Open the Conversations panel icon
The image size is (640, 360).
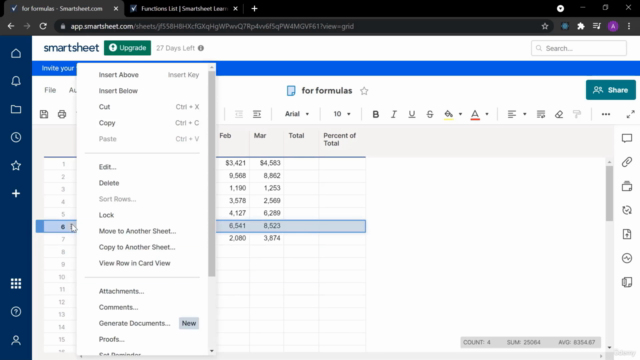[x=627, y=138]
